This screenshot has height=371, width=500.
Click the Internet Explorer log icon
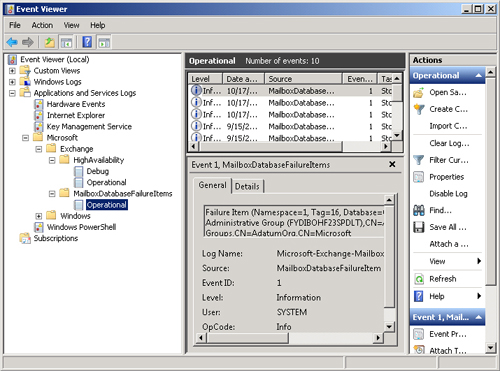(39, 115)
